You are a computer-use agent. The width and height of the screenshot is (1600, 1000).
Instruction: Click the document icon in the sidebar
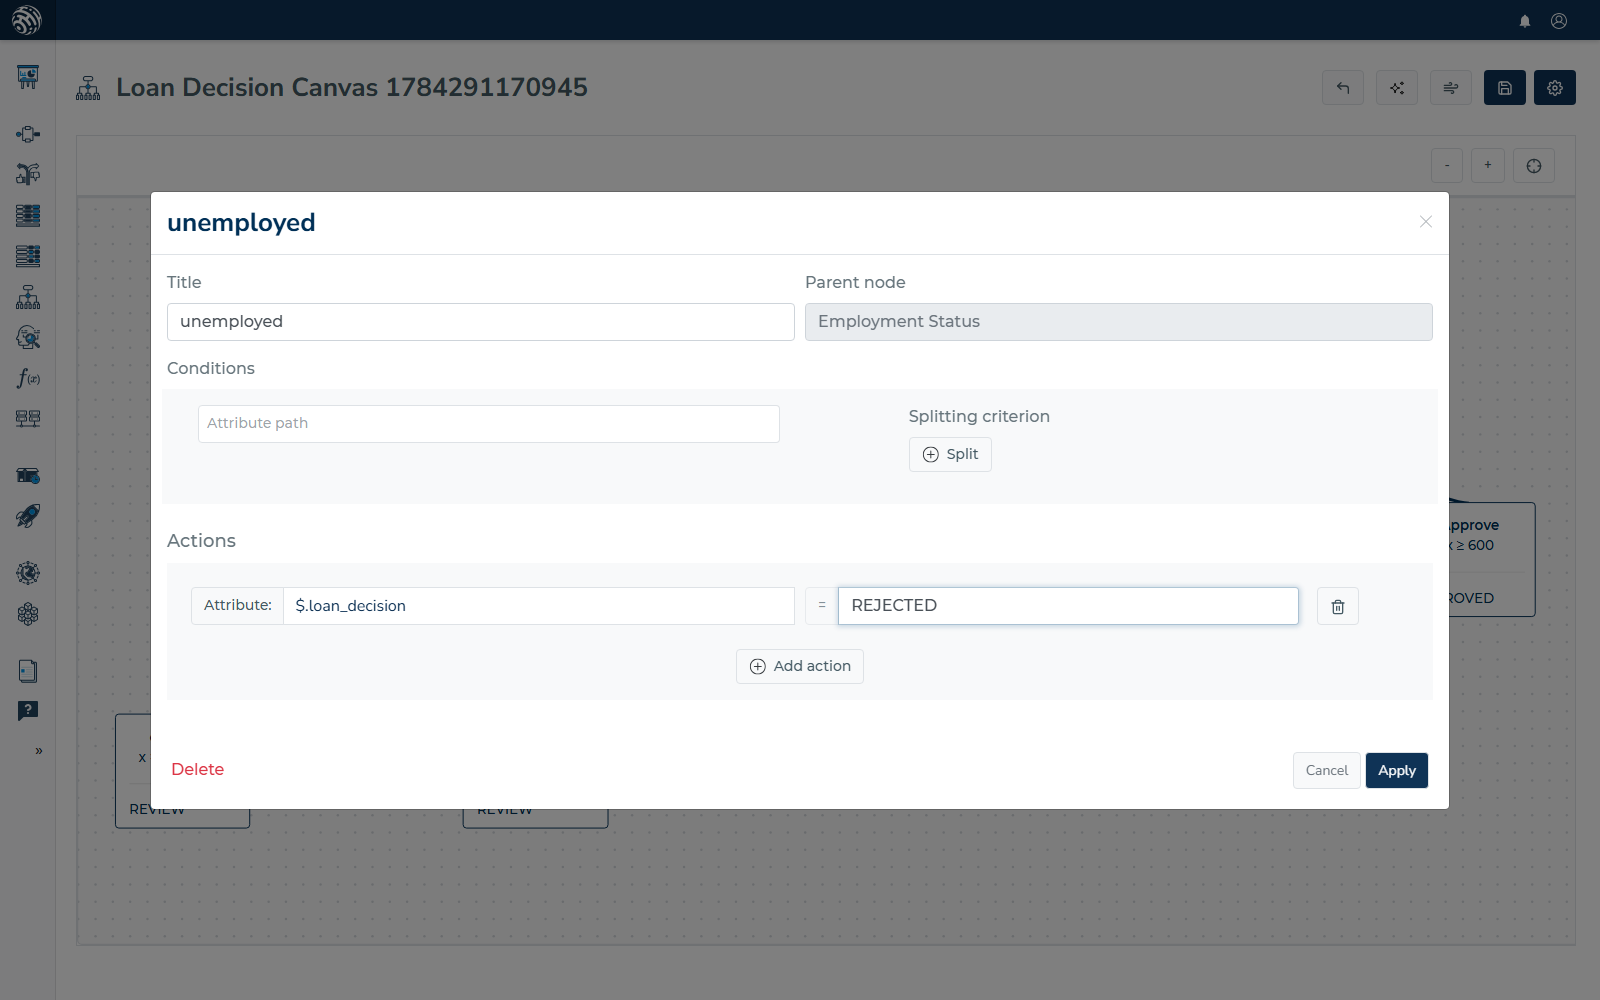pos(28,671)
